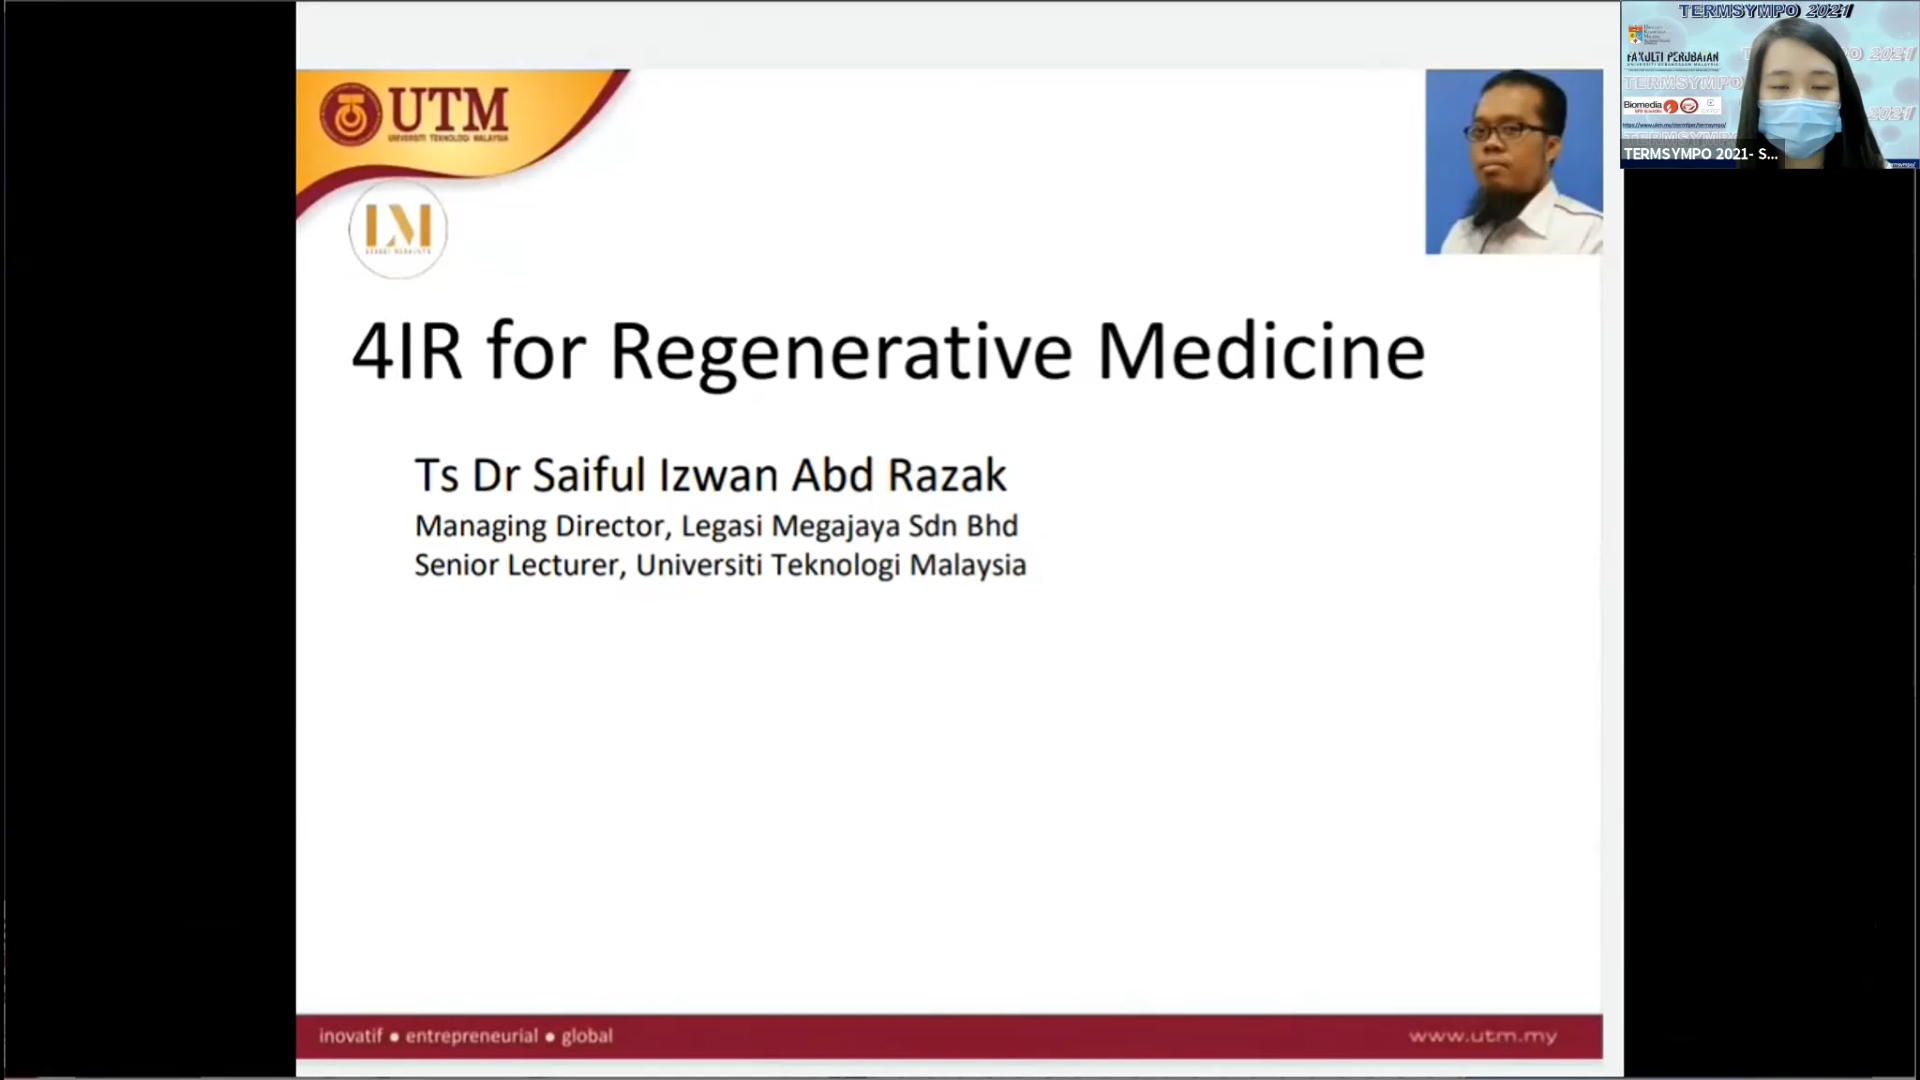
Task: Click the 'Senior Lecturer, Universiti Teknologi Malaysia' line
Action: pos(720,565)
